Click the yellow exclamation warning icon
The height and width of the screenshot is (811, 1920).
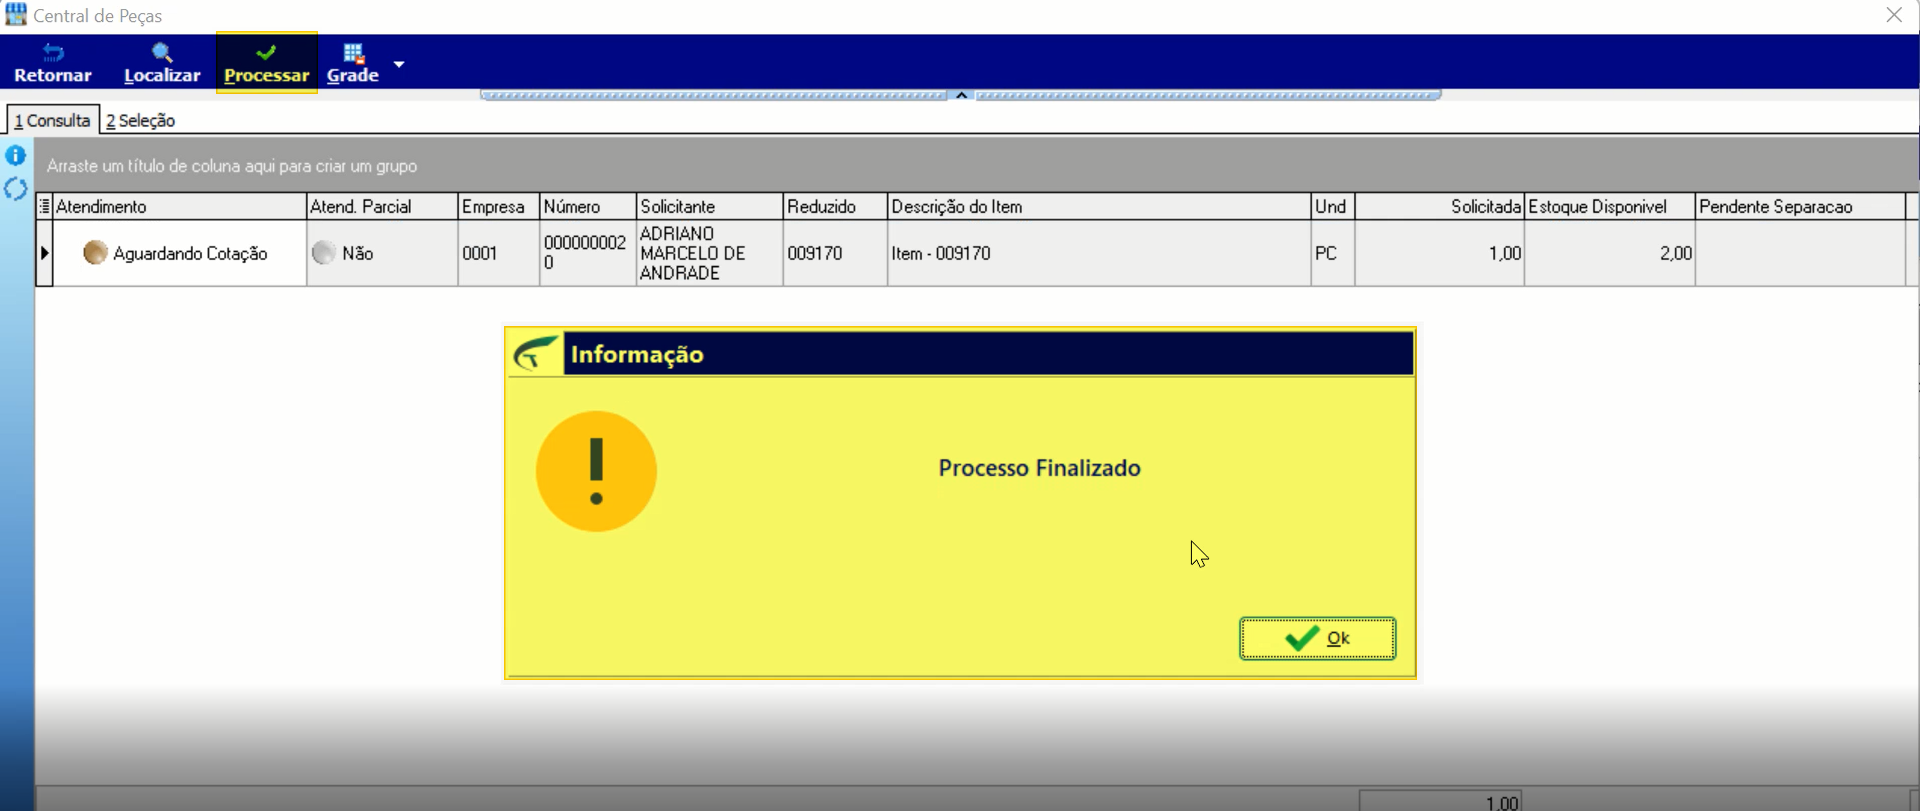tap(596, 471)
